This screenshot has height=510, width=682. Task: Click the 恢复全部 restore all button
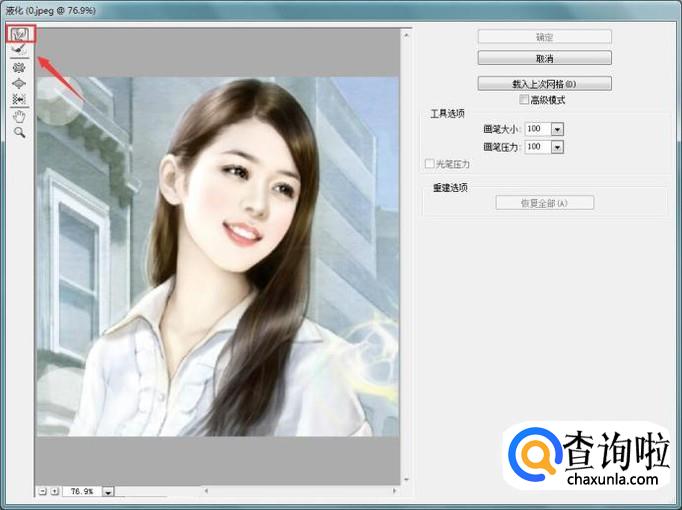click(x=545, y=203)
